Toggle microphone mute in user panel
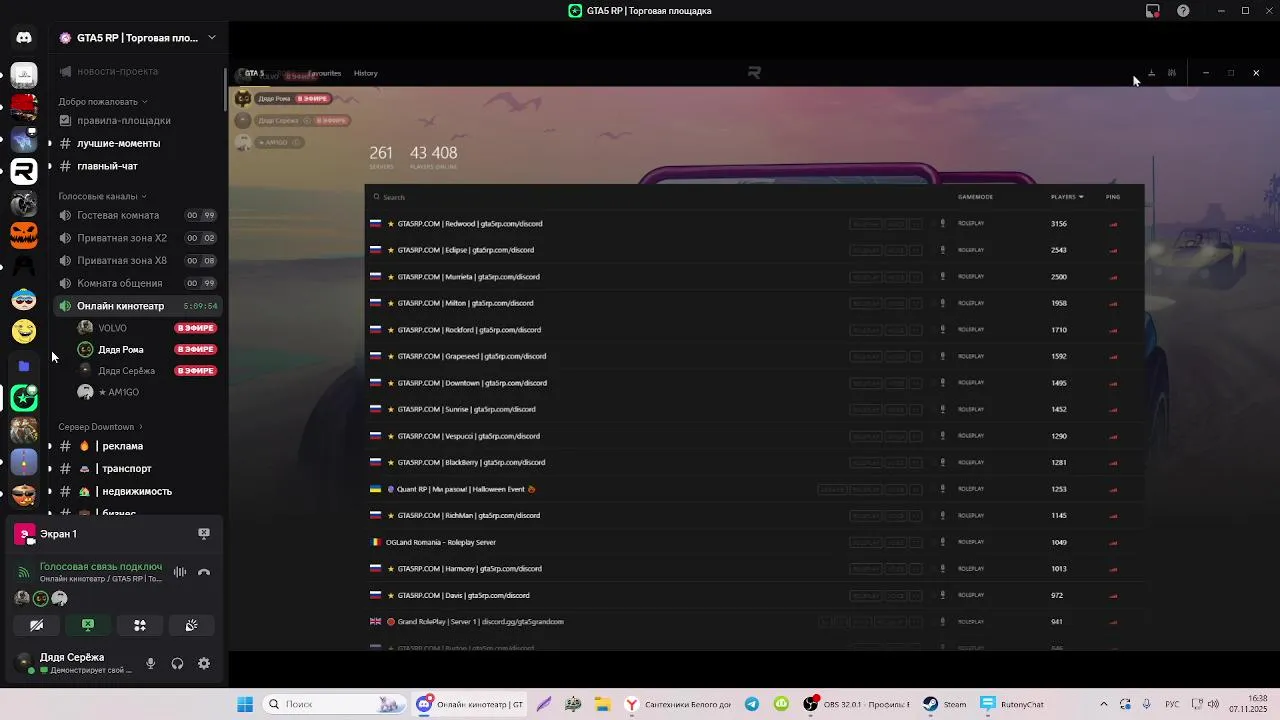1280x720 pixels. (x=151, y=663)
